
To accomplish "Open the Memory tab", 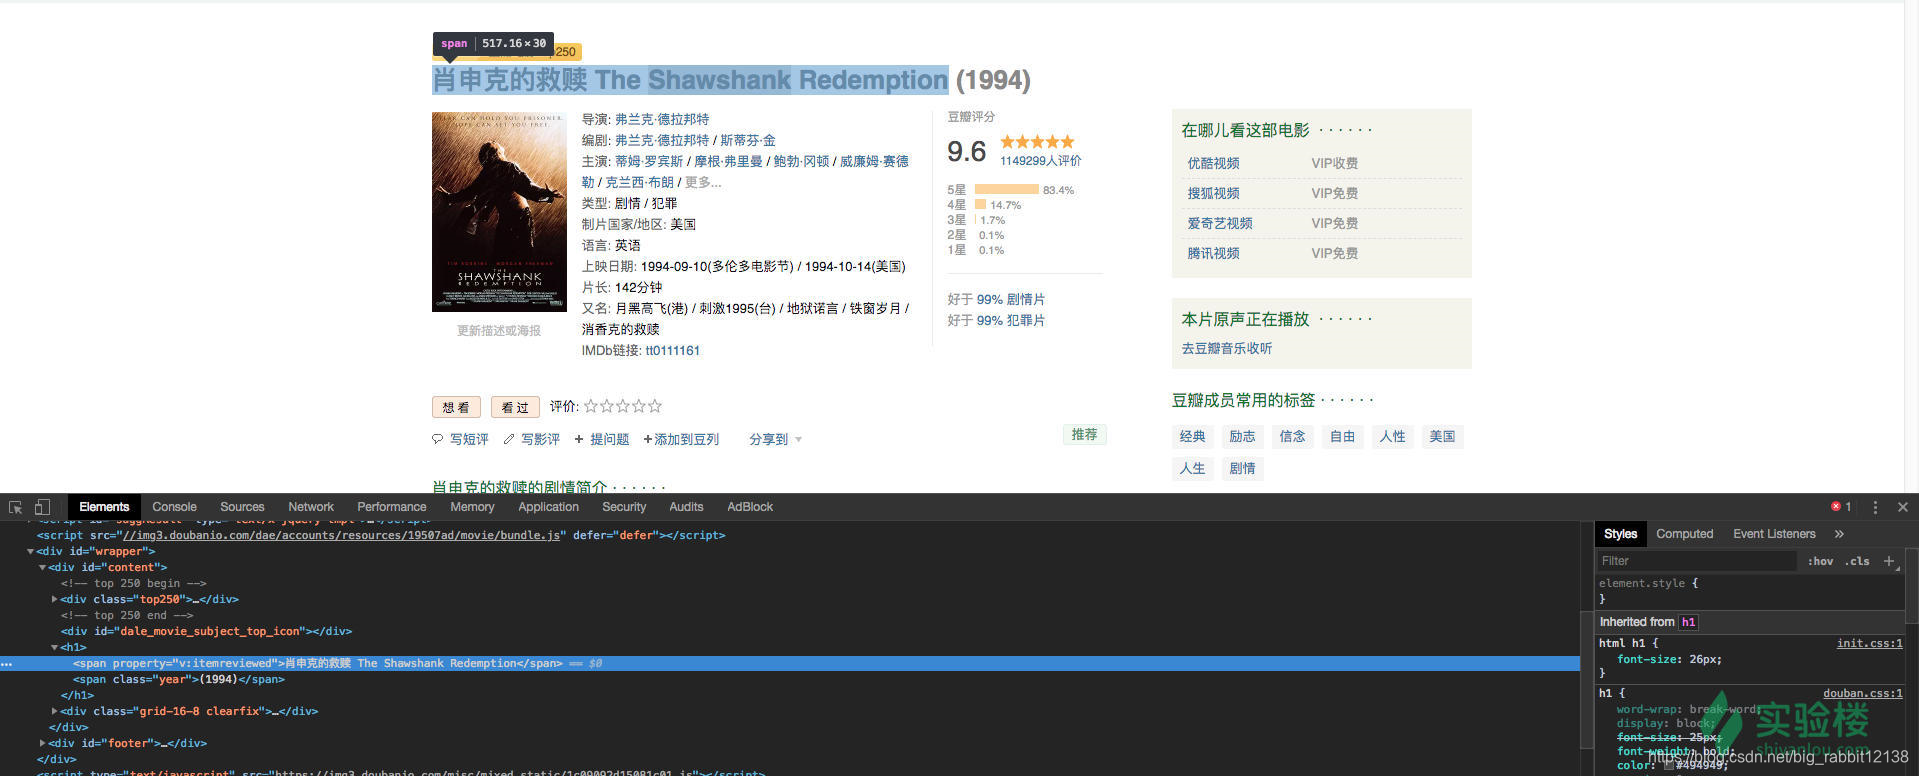I will [x=472, y=507].
